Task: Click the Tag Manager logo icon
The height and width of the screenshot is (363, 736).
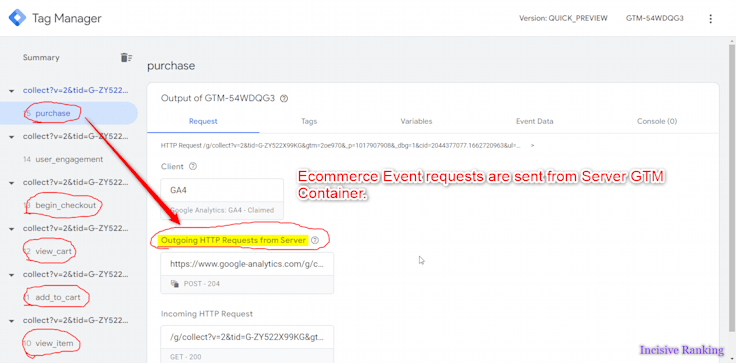Action: pos(17,18)
